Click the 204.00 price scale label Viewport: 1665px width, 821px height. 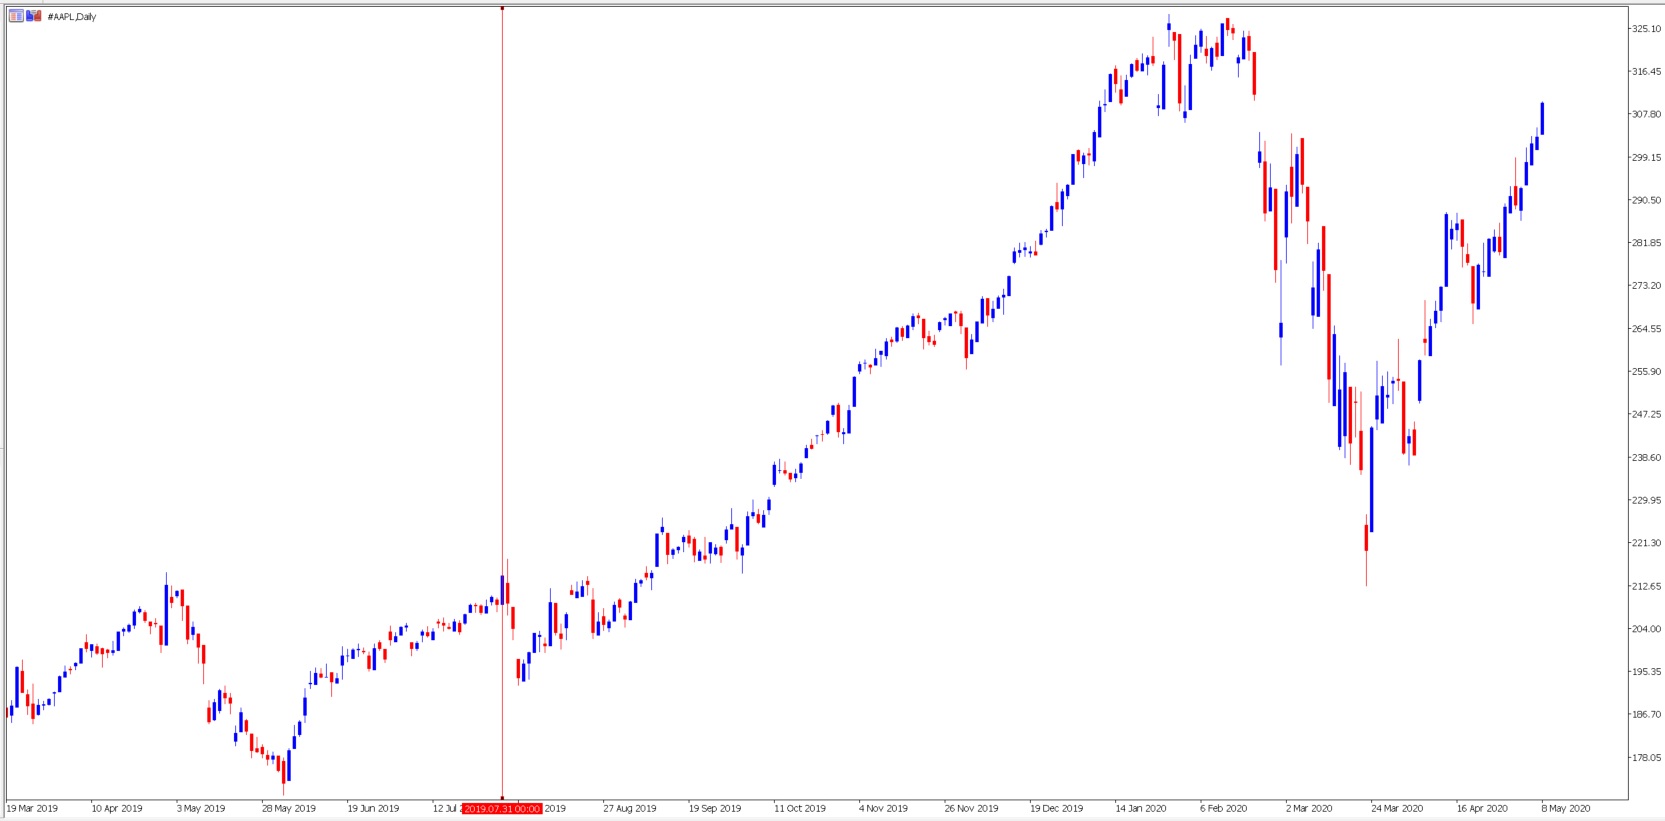coord(1646,629)
